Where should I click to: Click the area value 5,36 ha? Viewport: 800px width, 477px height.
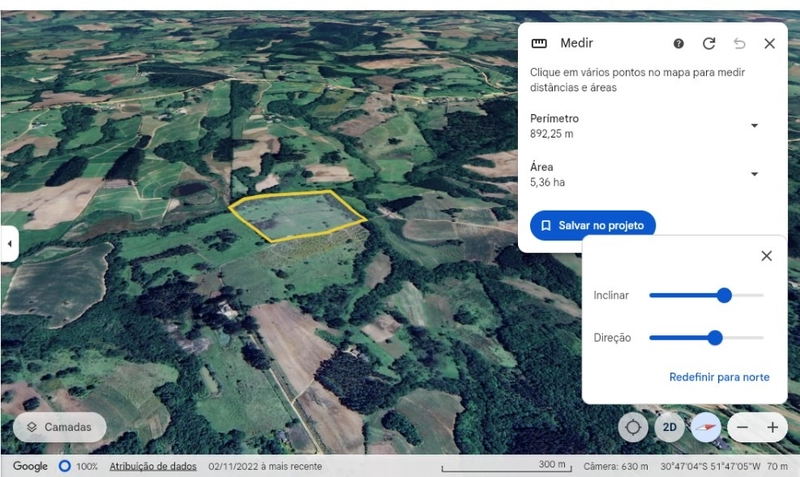tap(547, 182)
